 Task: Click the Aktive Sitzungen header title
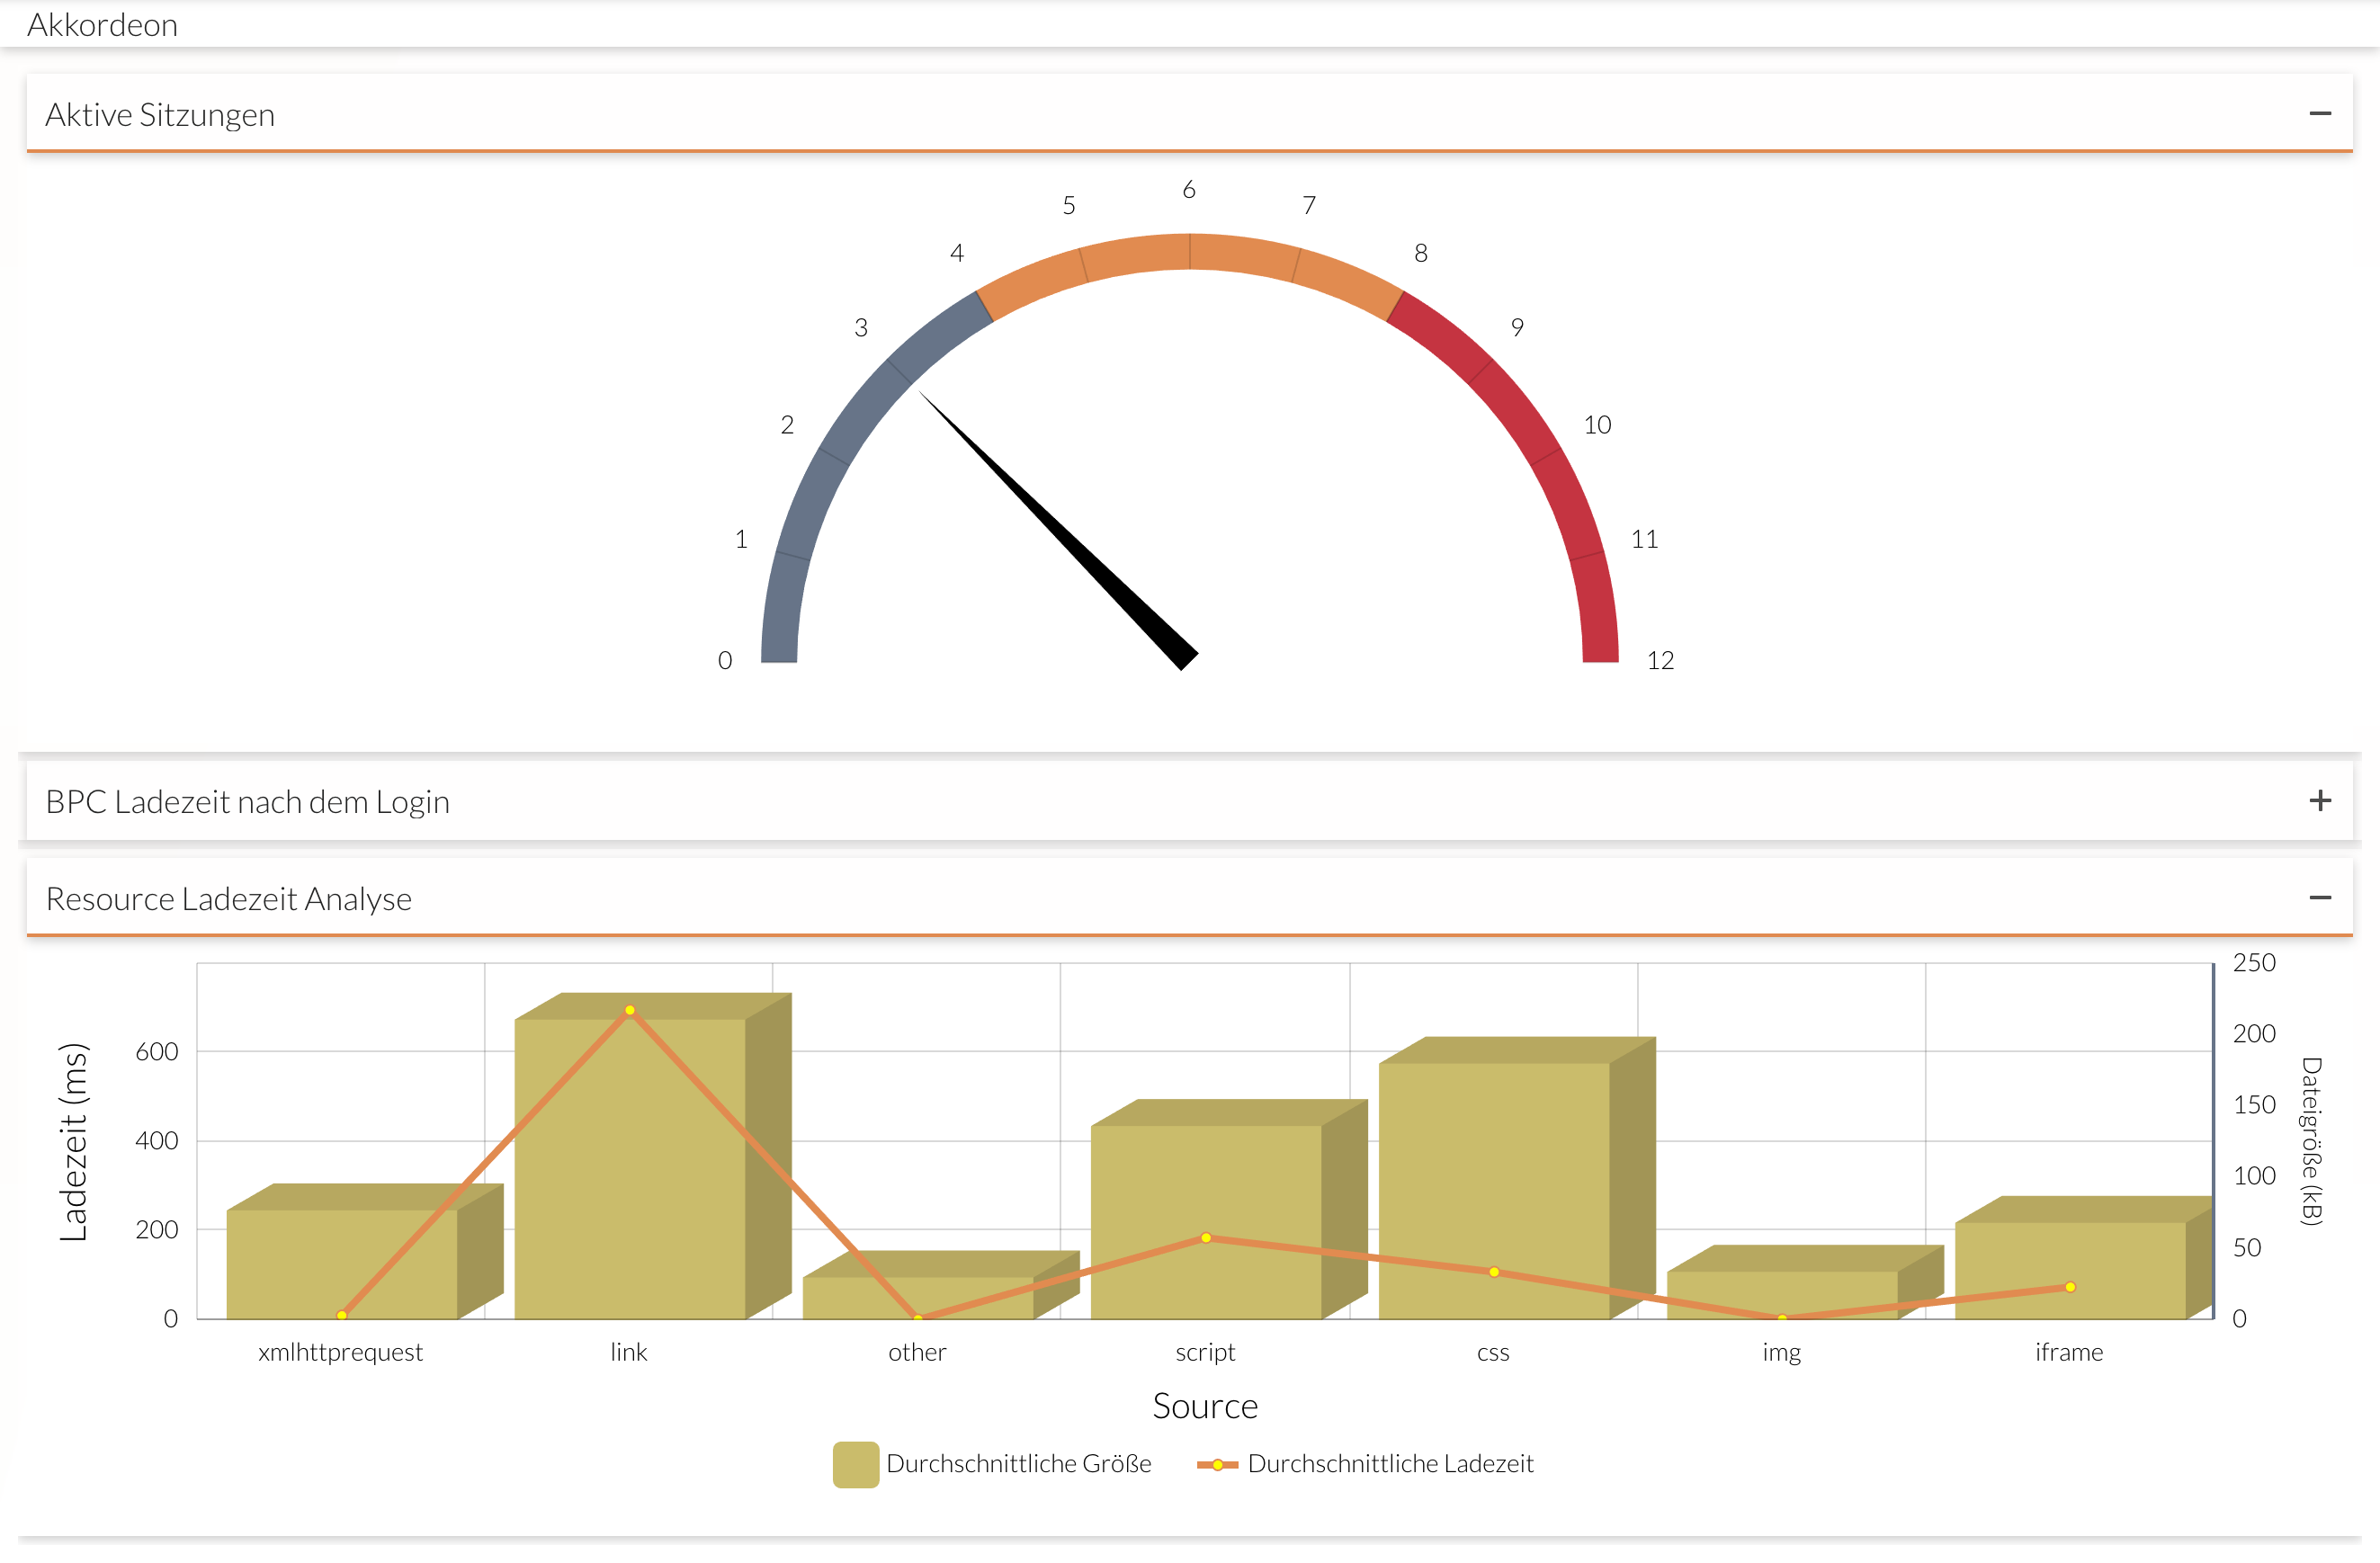point(160,115)
